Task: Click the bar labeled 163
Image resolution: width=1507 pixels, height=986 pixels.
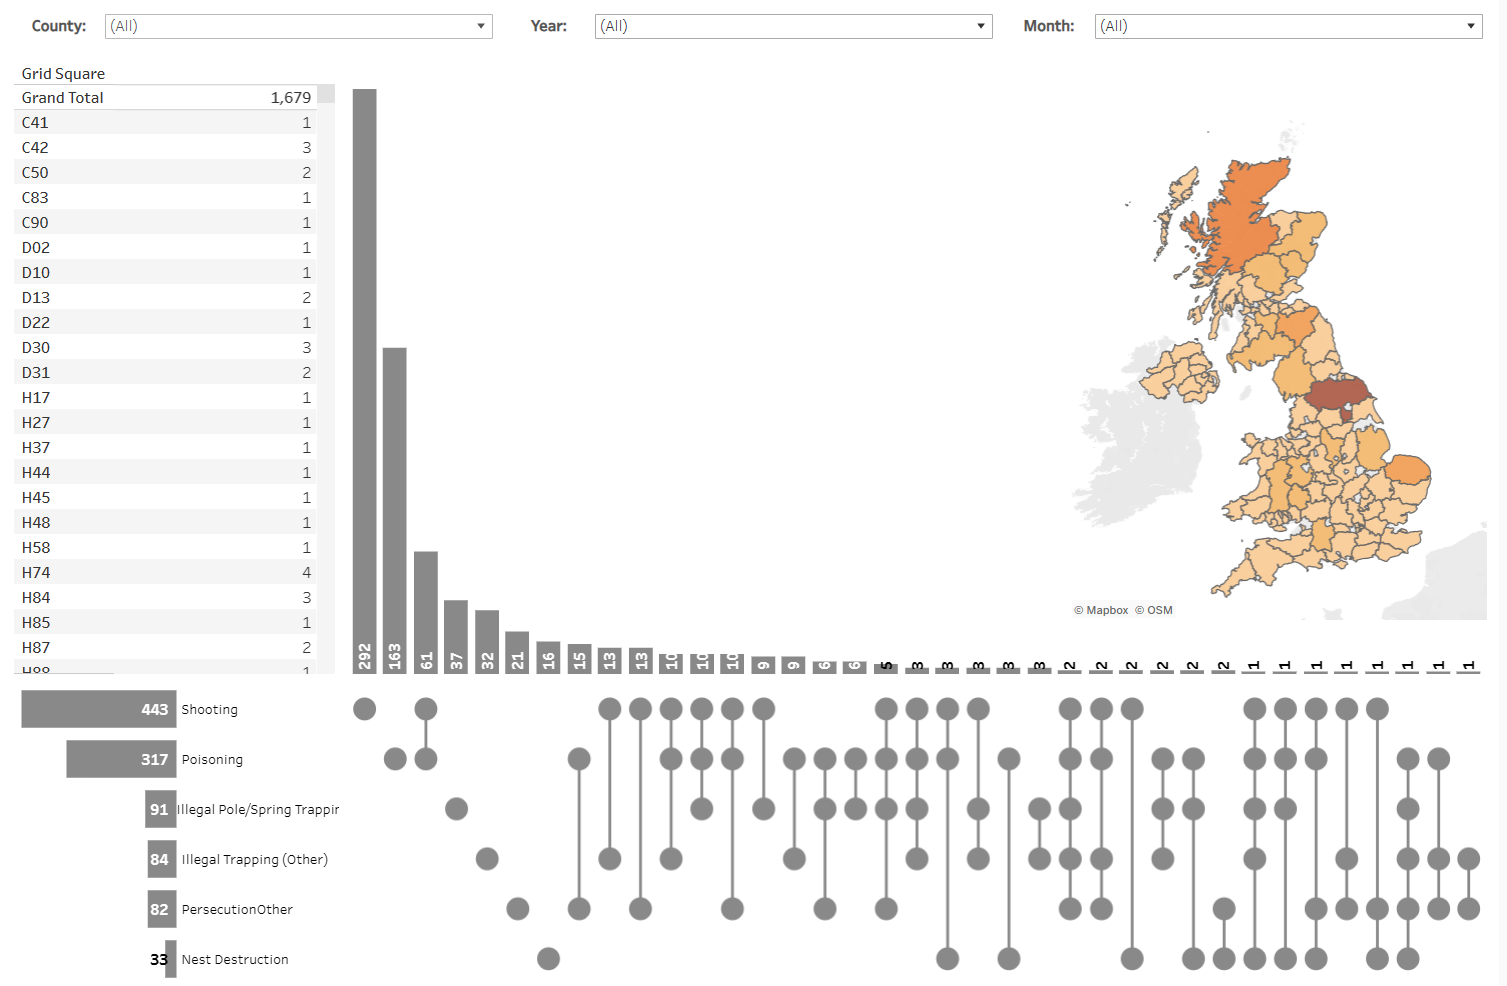Action: [394, 500]
